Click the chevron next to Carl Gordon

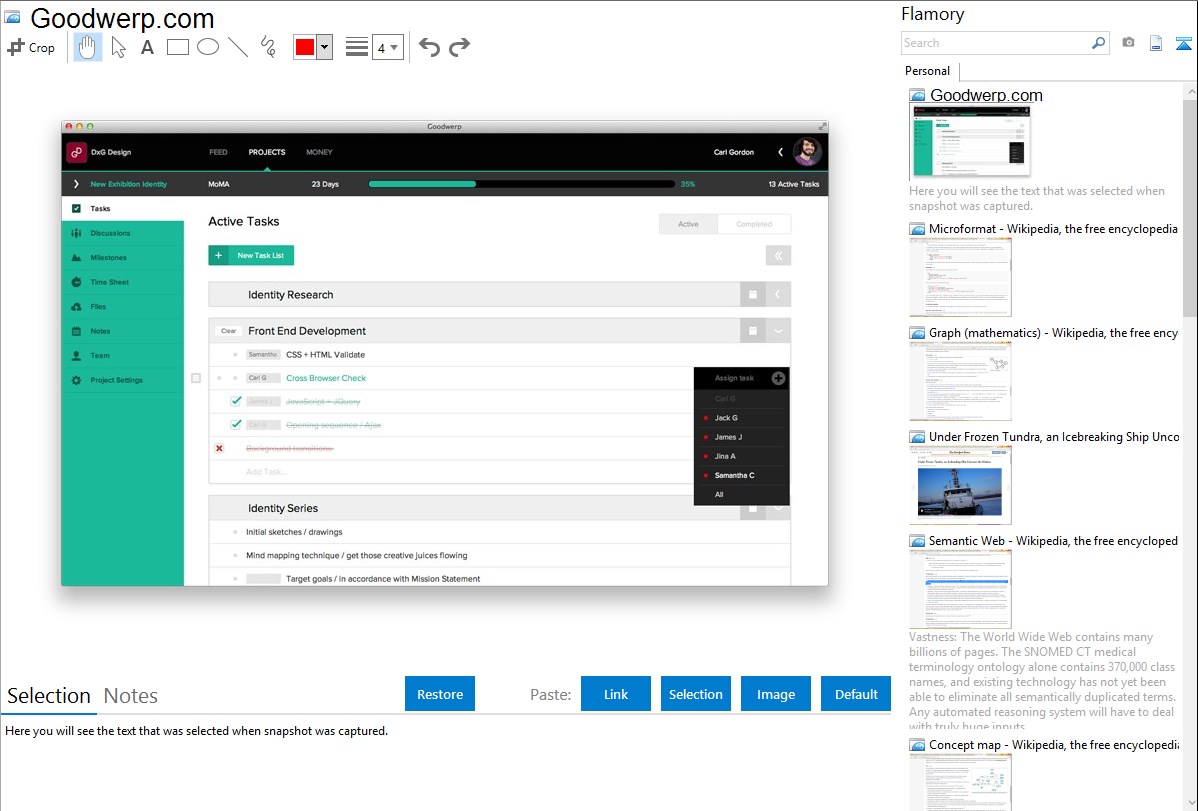[780, 152]
